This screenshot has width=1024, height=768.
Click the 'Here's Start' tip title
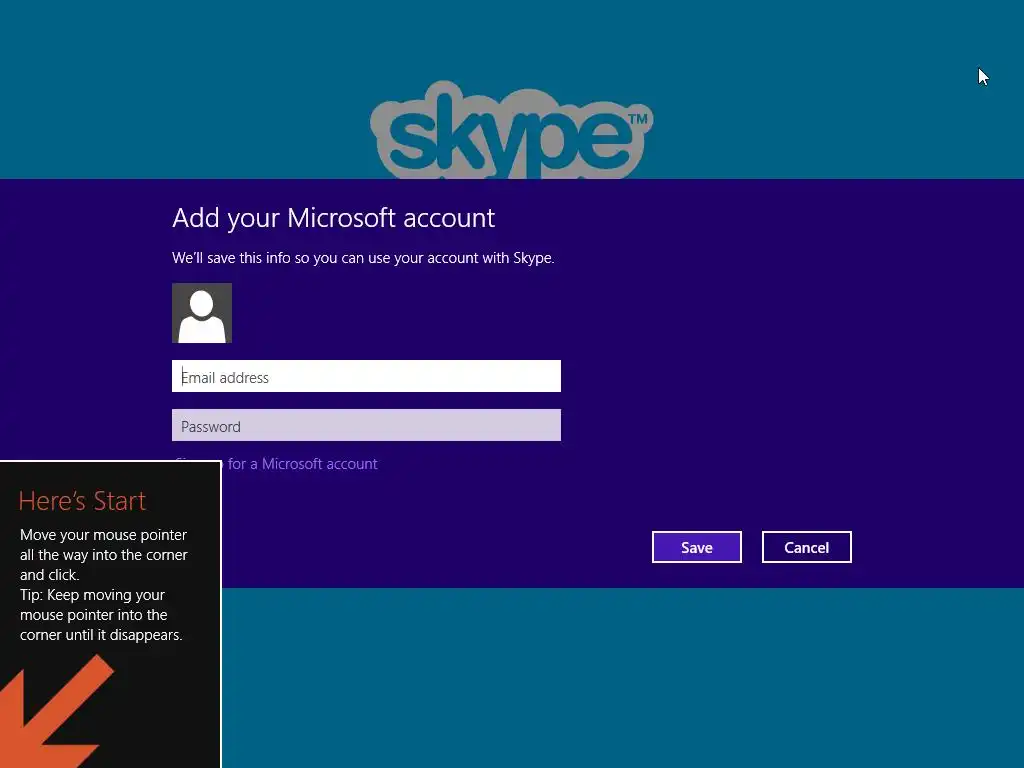pos(82,501)
